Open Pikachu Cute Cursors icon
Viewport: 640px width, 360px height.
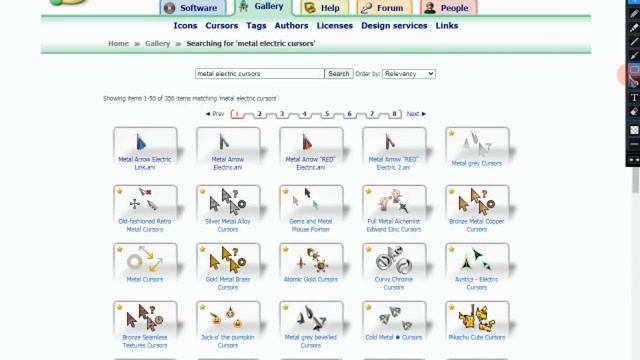(477, 317)
